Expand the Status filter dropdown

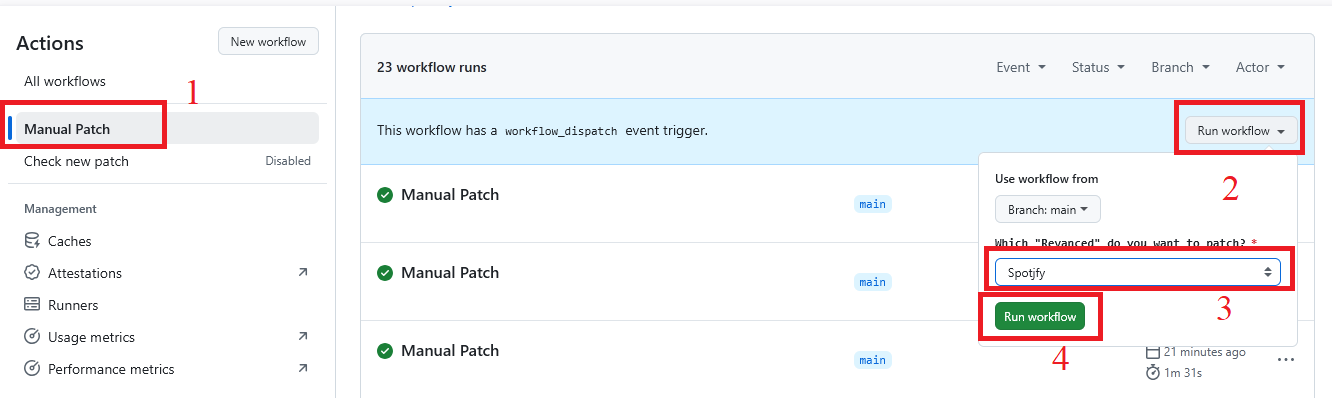tap(1098, 67)
